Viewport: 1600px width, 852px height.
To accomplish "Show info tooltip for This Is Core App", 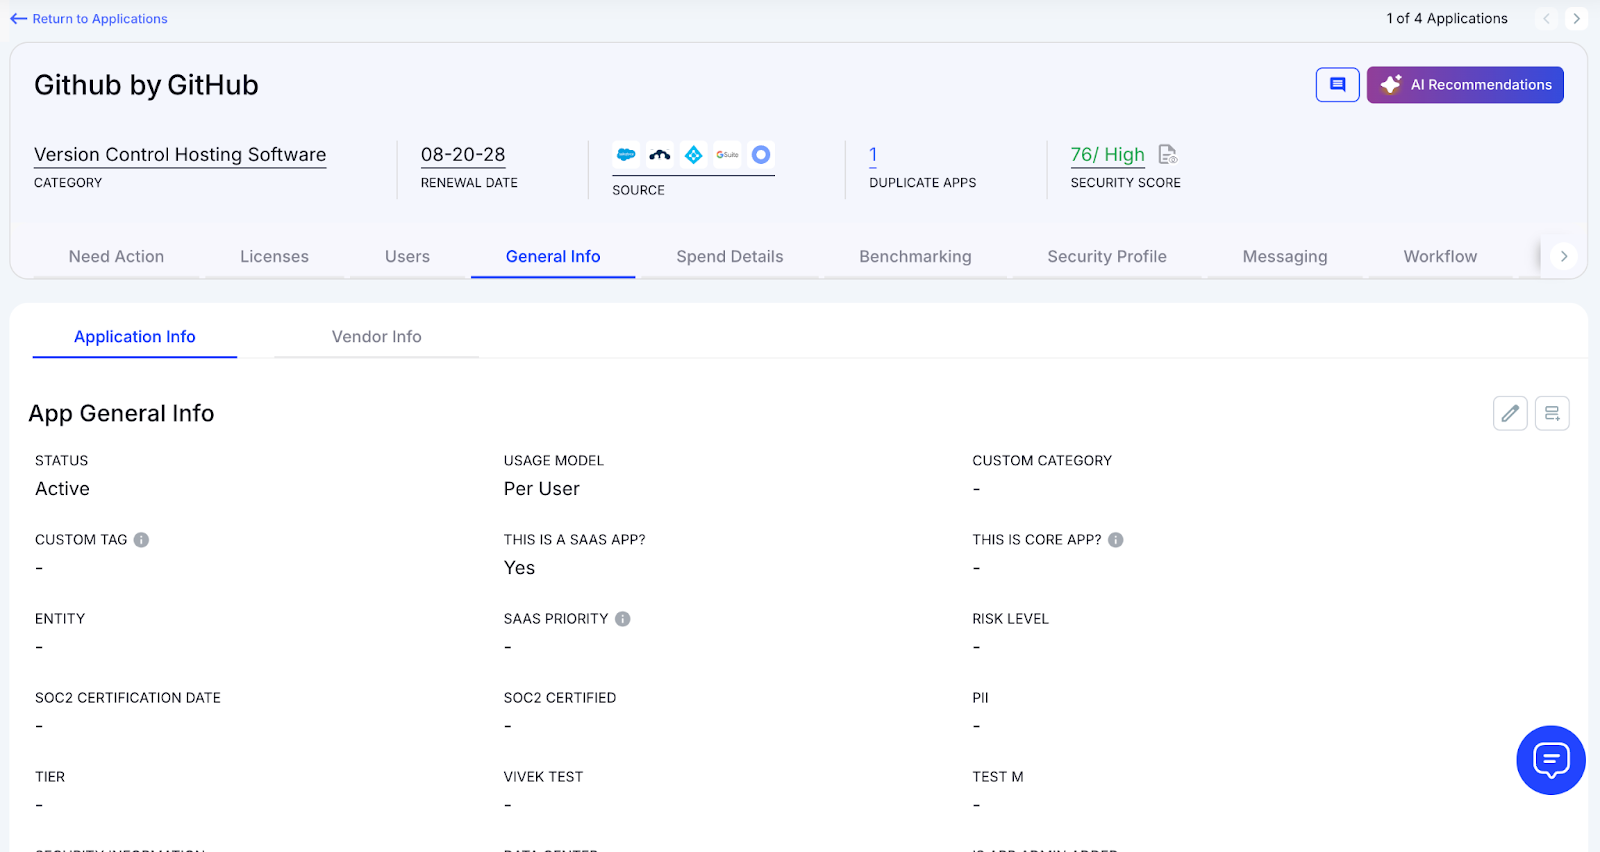I will coord(1116,540).
